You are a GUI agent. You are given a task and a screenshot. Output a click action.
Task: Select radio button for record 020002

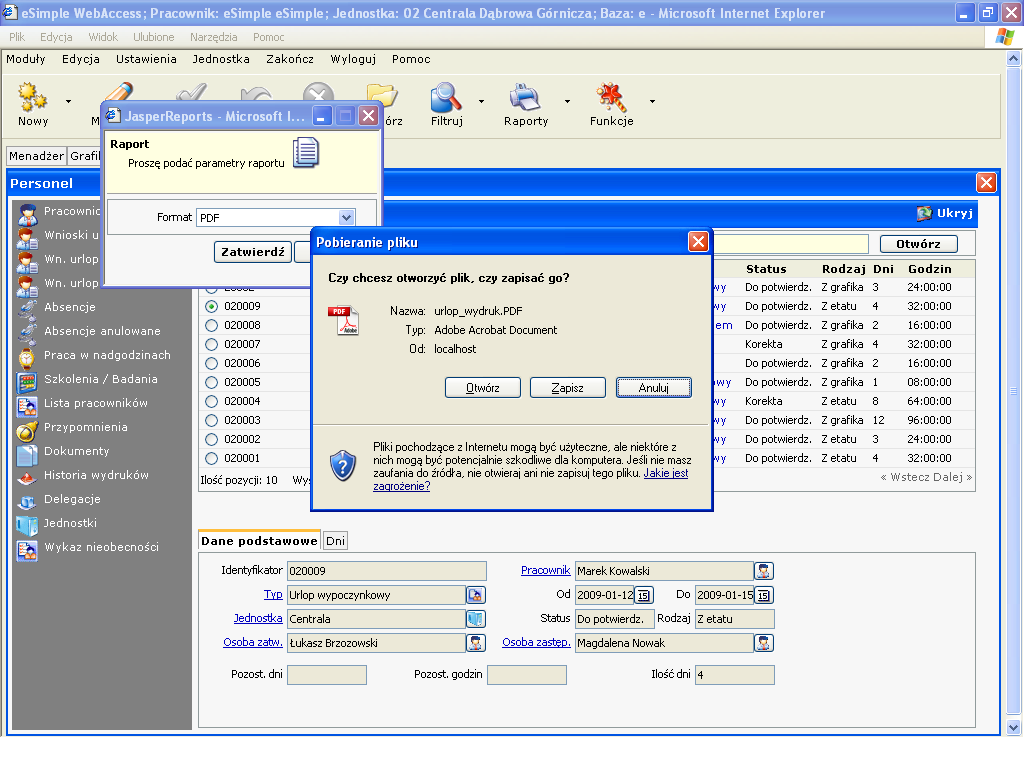point(212,439)
